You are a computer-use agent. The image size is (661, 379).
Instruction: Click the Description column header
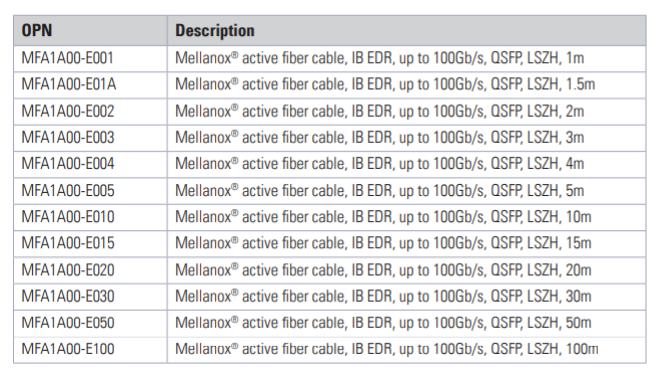point(406,31)
